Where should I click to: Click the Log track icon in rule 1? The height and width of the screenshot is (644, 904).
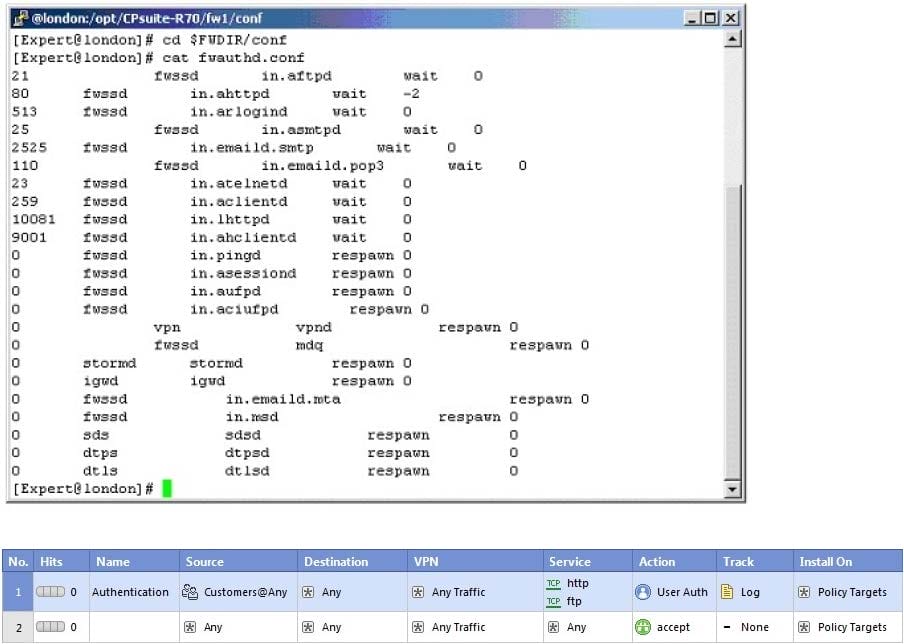[x=727, y=592]
